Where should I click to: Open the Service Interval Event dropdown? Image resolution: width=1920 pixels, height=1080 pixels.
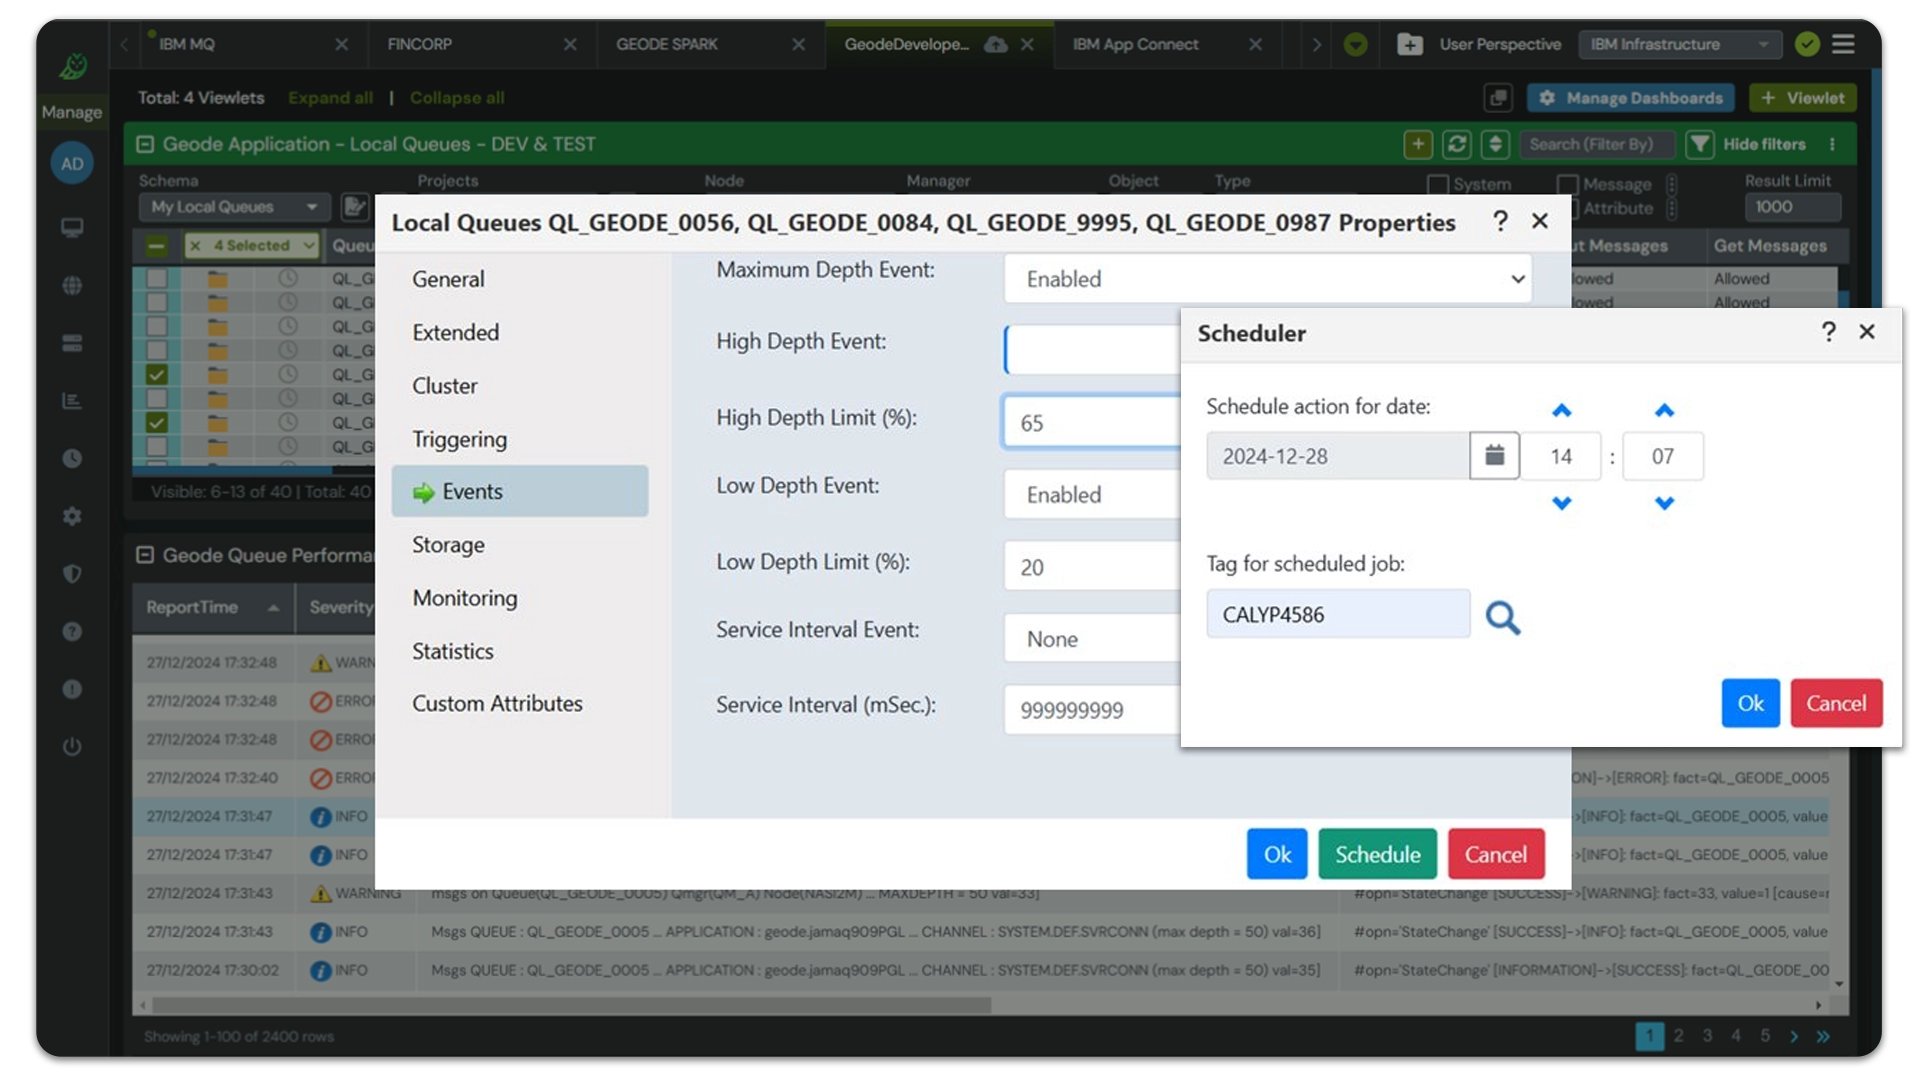click(x=1092, y=638)
